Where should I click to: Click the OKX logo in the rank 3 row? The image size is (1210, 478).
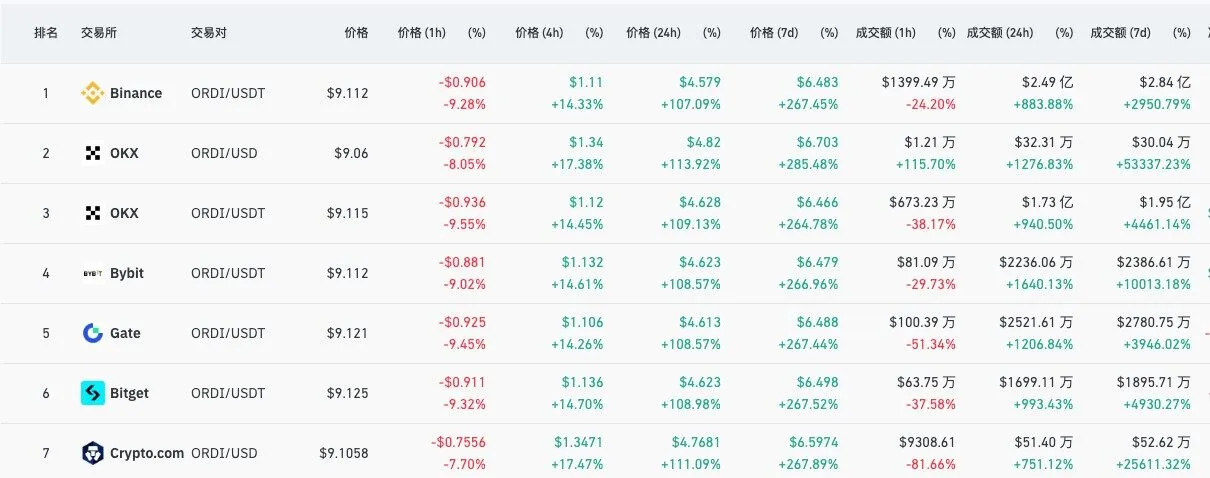[x=93, y=213]
